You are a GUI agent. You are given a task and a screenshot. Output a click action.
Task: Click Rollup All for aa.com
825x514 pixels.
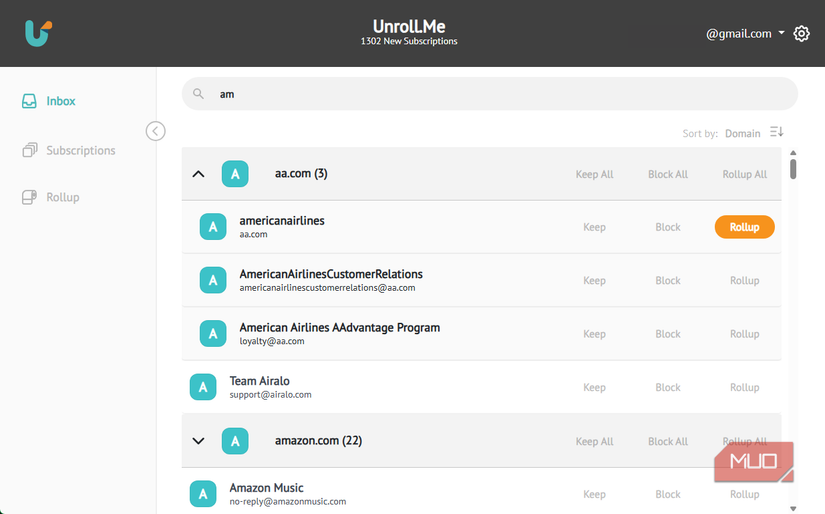744,174
